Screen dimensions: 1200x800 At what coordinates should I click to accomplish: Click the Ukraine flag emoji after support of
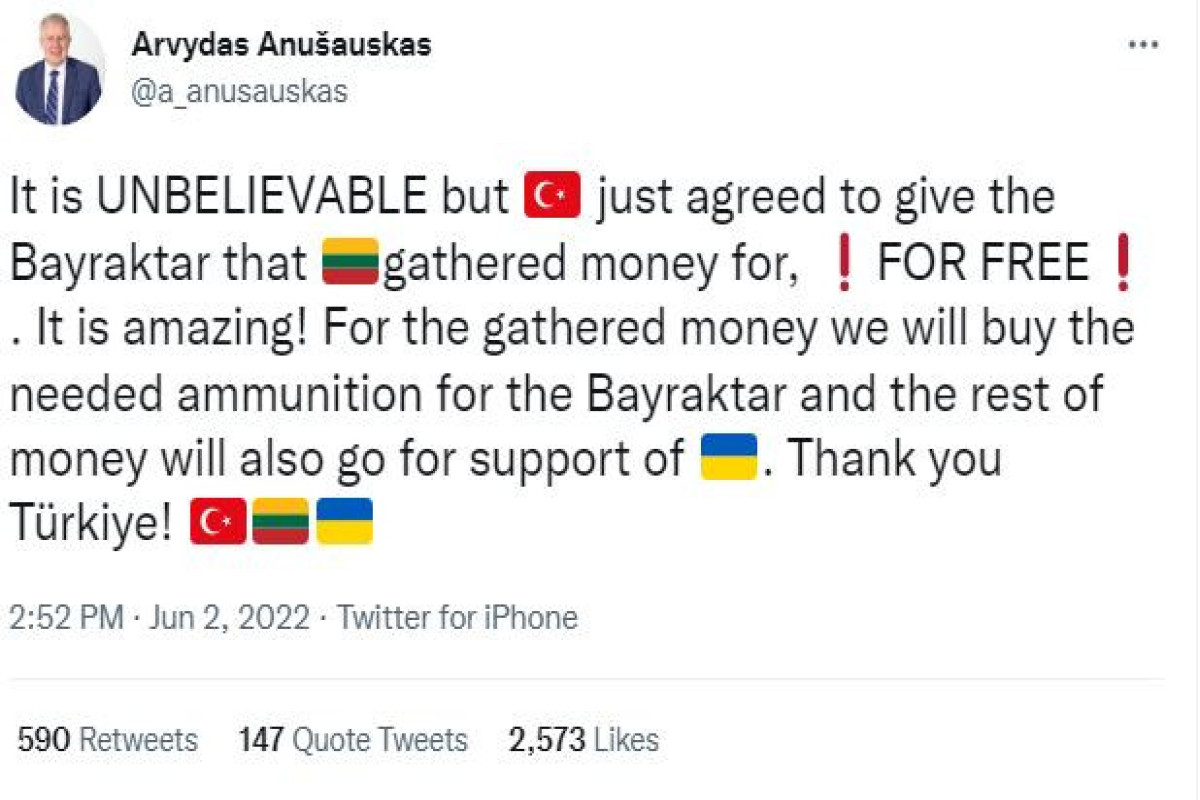pyautogui.click(x=728, y=458)
